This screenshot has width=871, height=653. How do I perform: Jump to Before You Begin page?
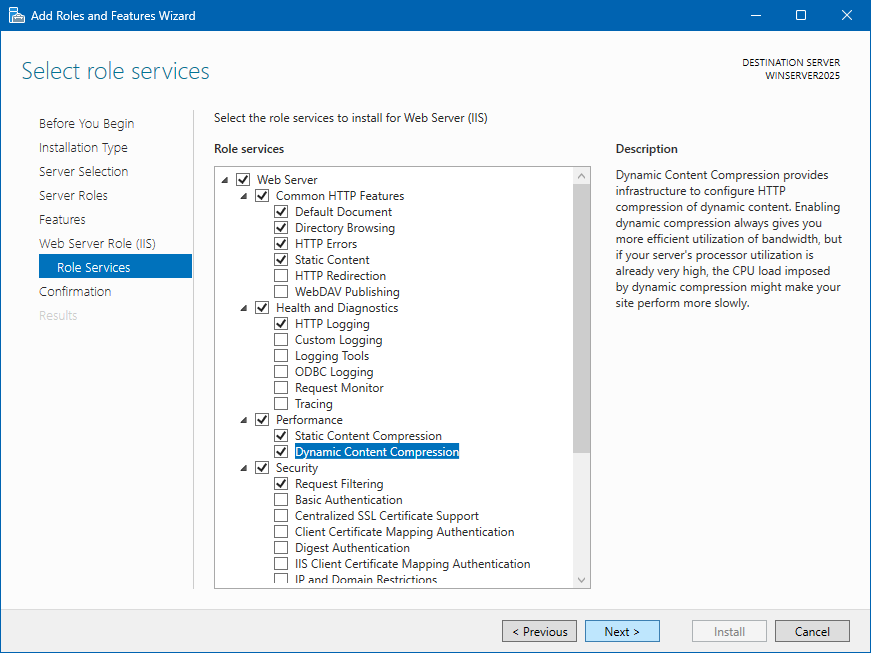(86, 124)
